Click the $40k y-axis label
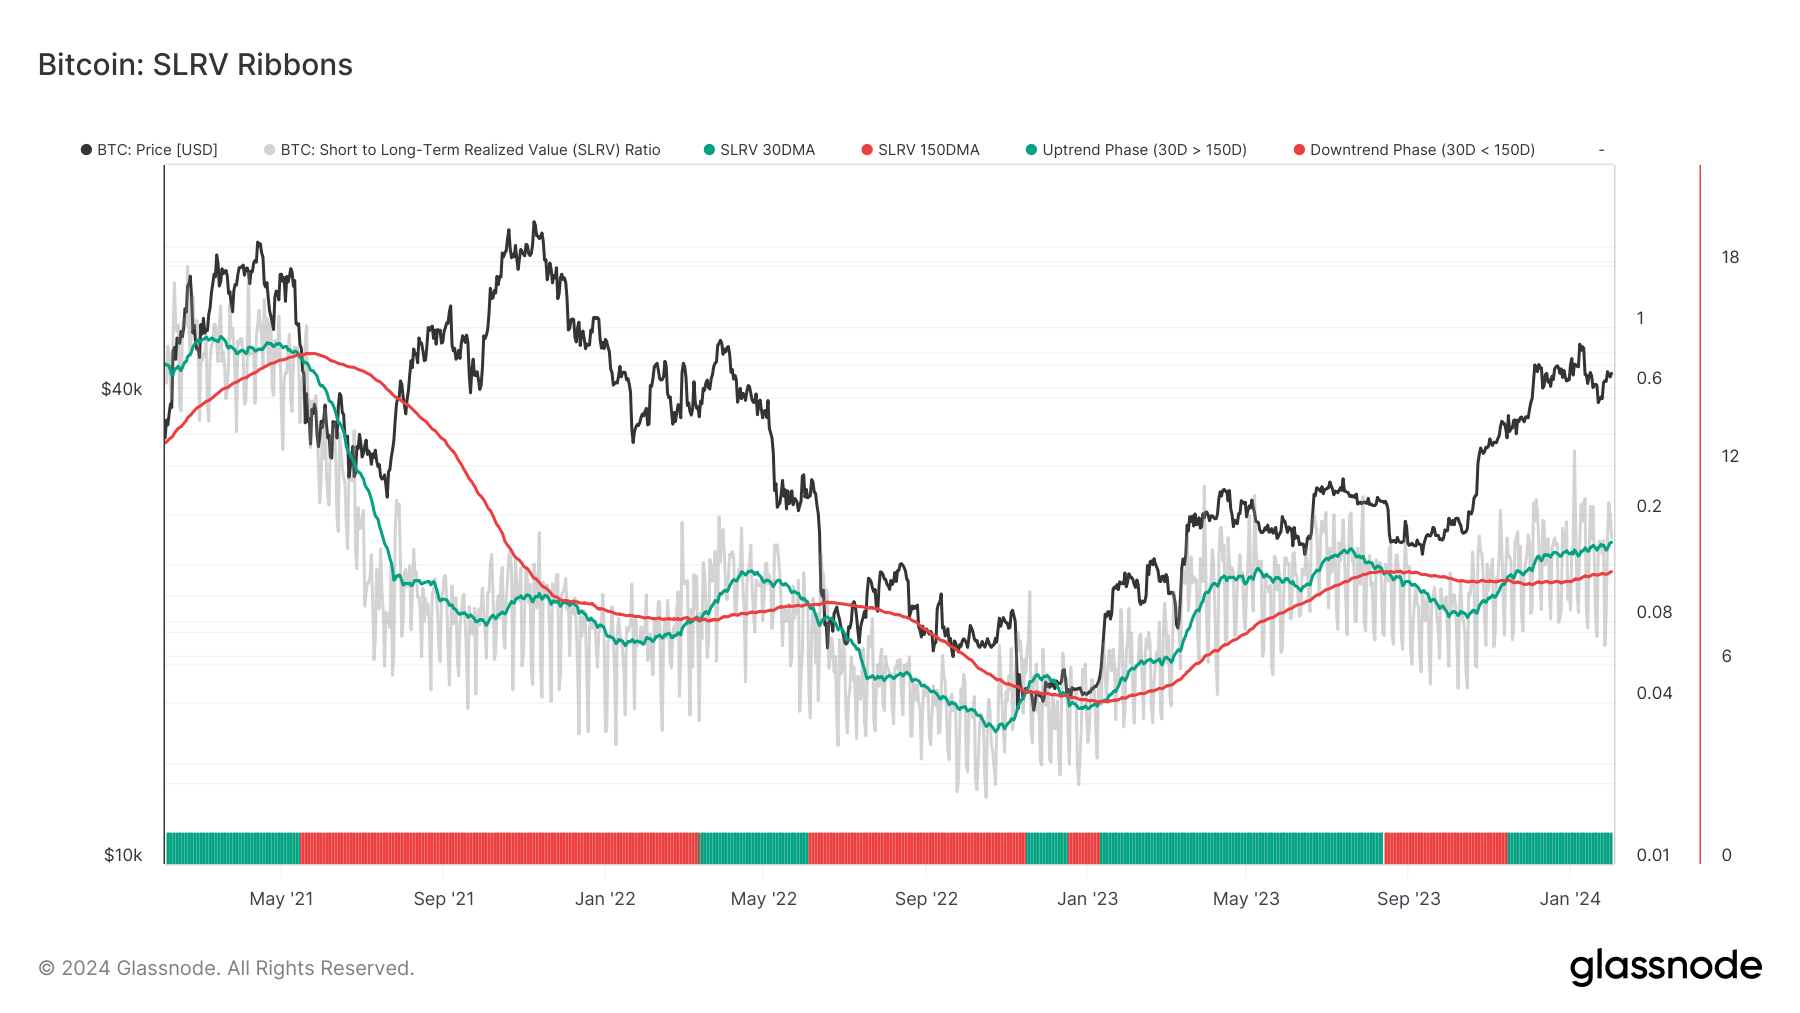Image resolution: width=1800 pixels, height=1013 pixels. [122, 388]
